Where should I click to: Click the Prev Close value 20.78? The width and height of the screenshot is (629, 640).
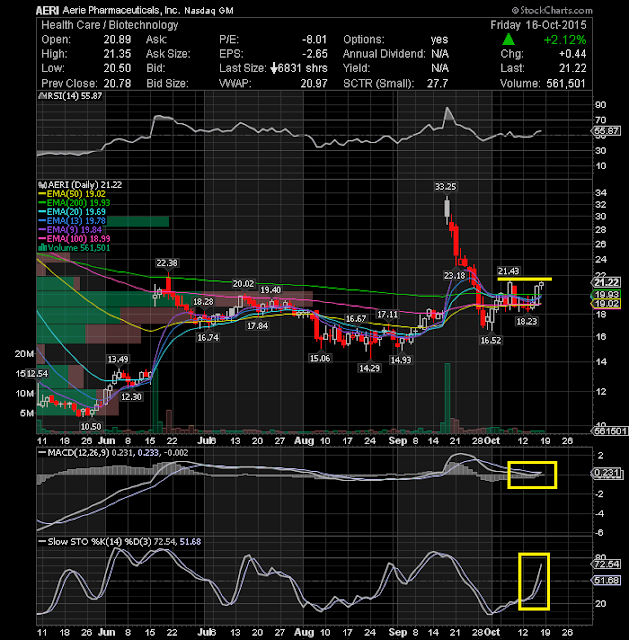[x=117, y=84]
